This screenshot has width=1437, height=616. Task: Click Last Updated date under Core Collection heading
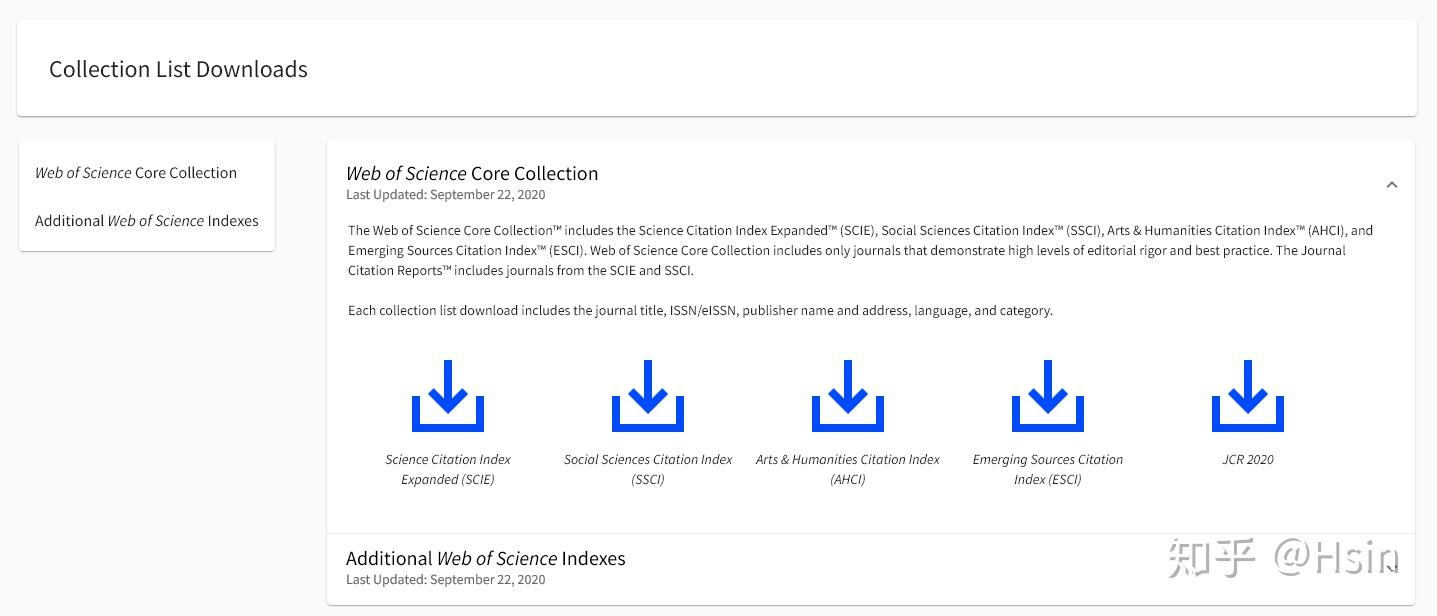(x=446, y=195)
